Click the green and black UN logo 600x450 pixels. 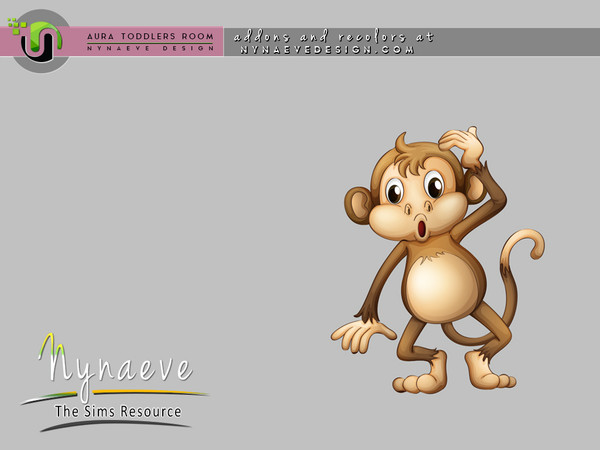point(41,41)
